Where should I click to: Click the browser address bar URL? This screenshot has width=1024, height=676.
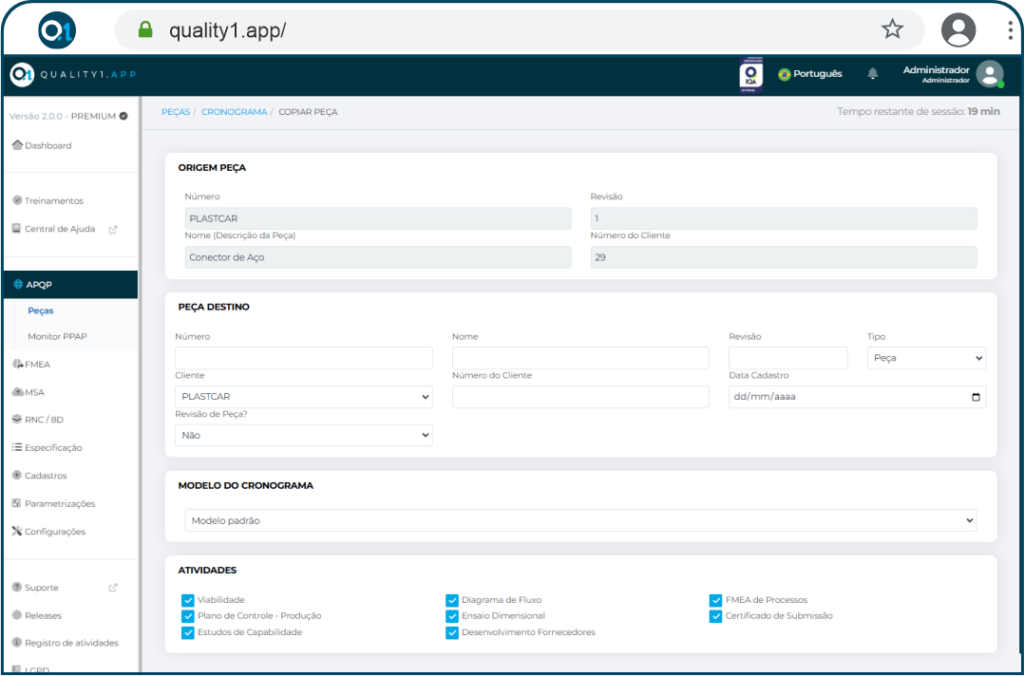227,30
